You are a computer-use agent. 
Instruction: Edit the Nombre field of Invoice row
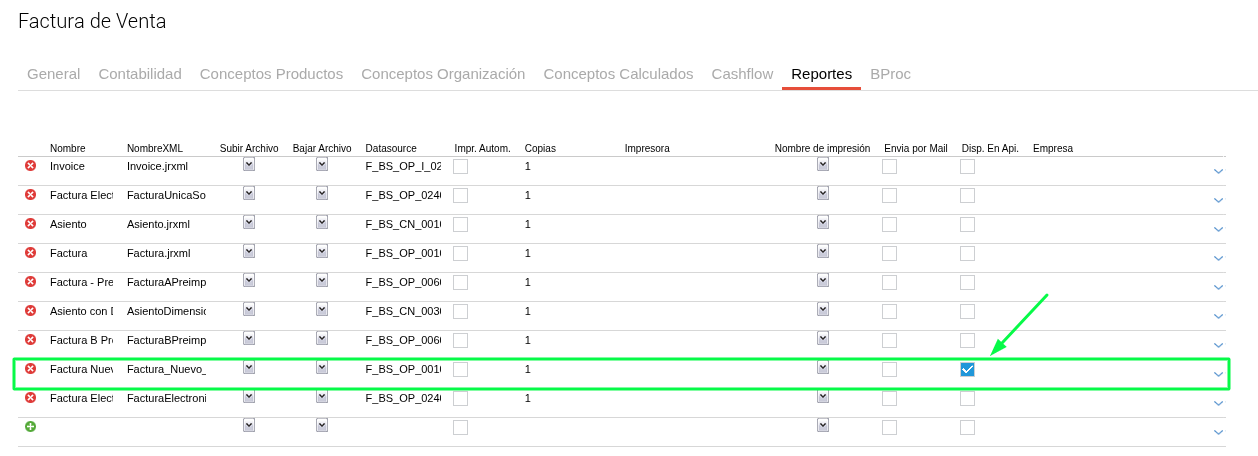(x=81, y=166)
